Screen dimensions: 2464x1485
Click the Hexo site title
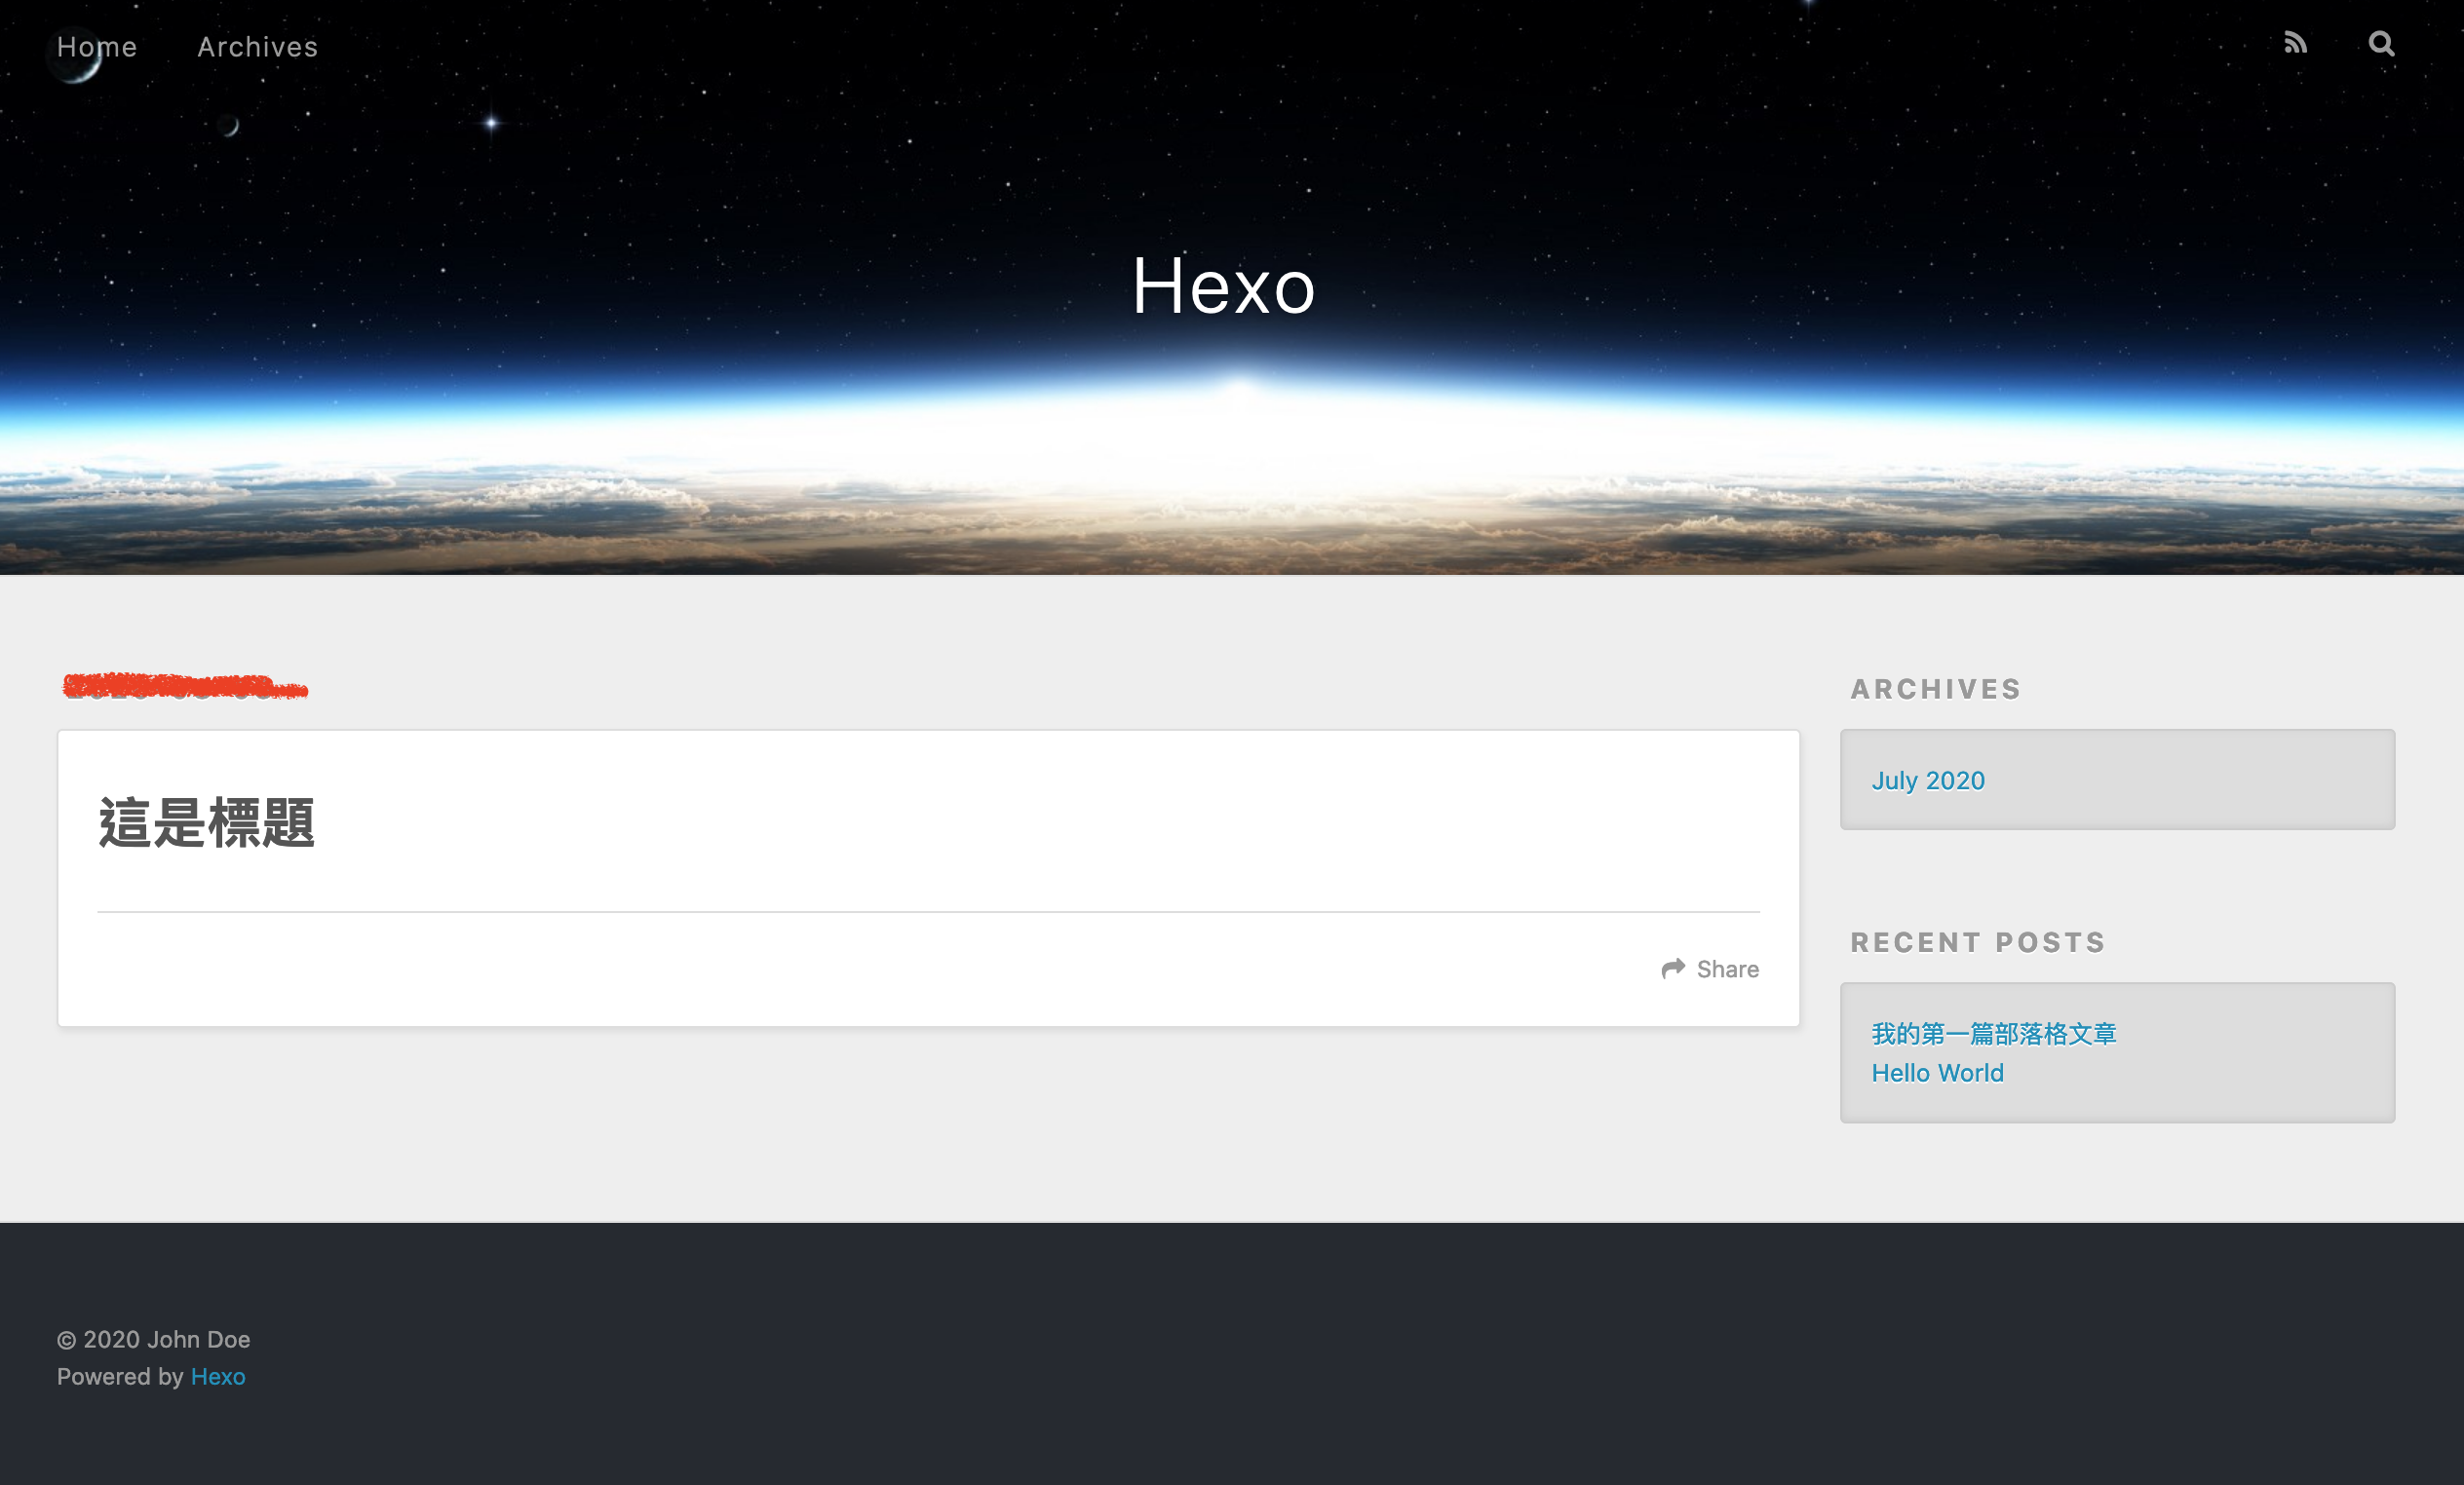tap(1223, 286)
